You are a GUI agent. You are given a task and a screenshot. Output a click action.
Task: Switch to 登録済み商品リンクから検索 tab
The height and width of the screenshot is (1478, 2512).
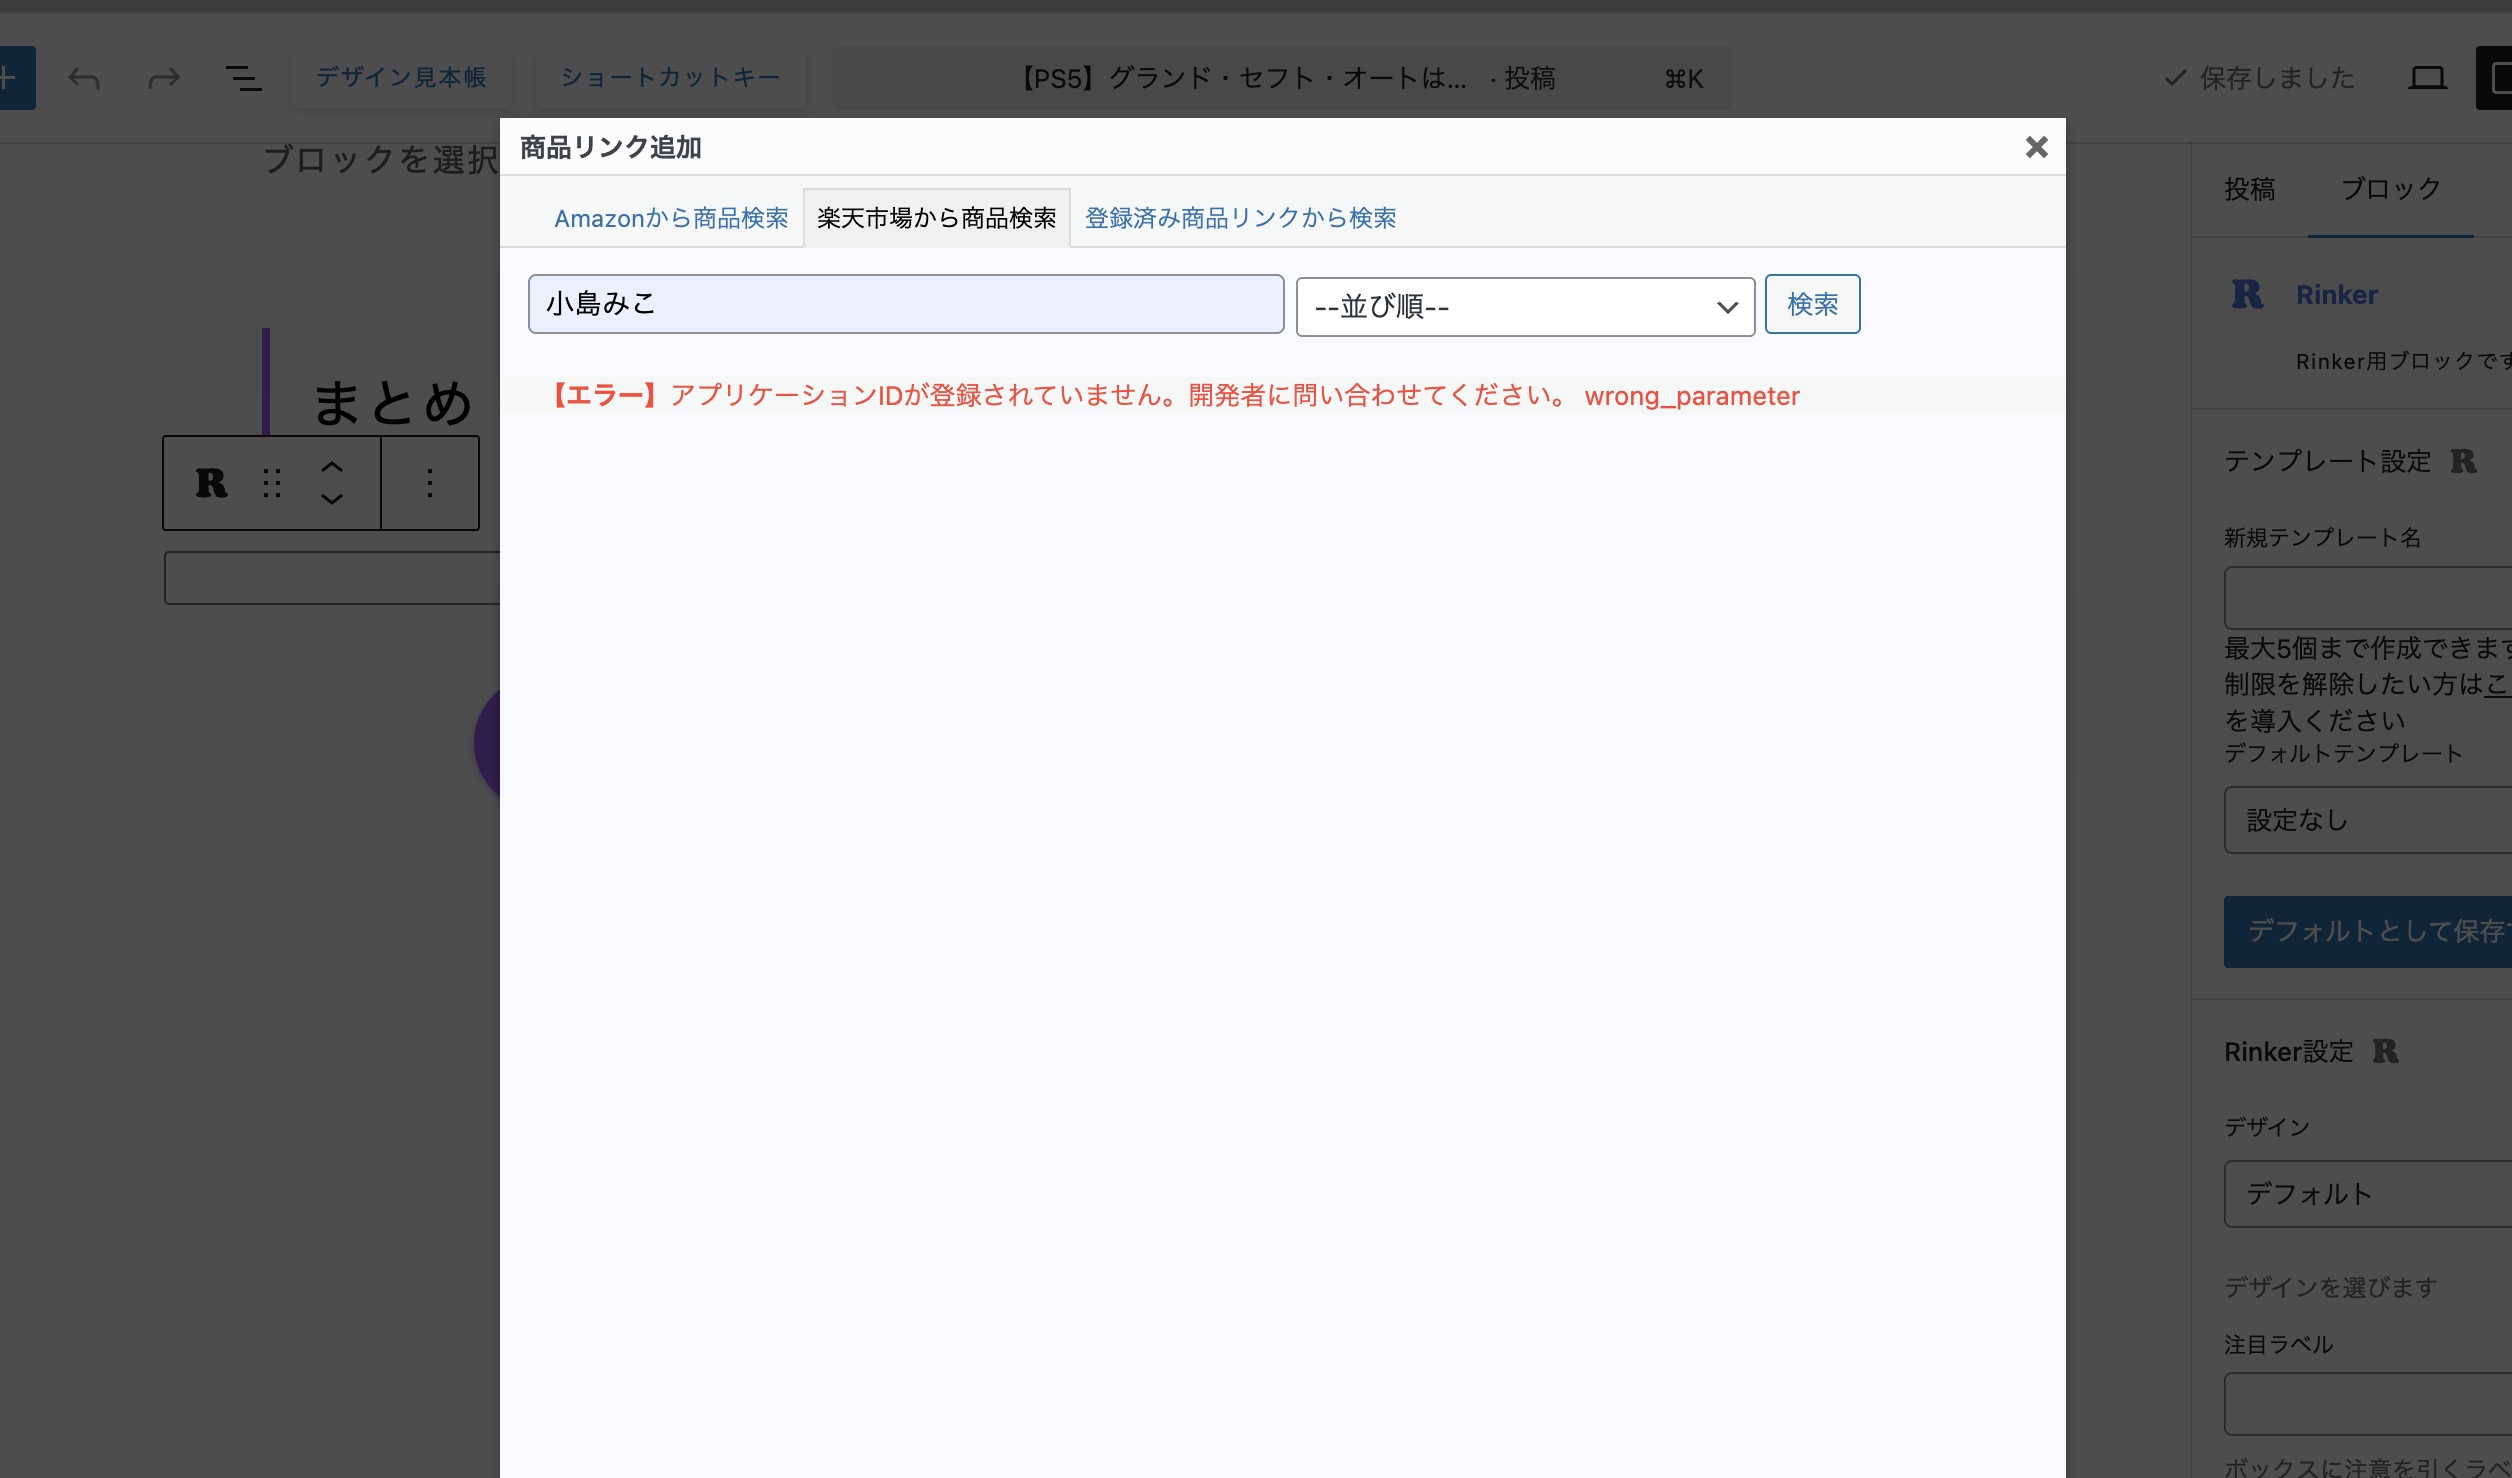(1240, 218)
